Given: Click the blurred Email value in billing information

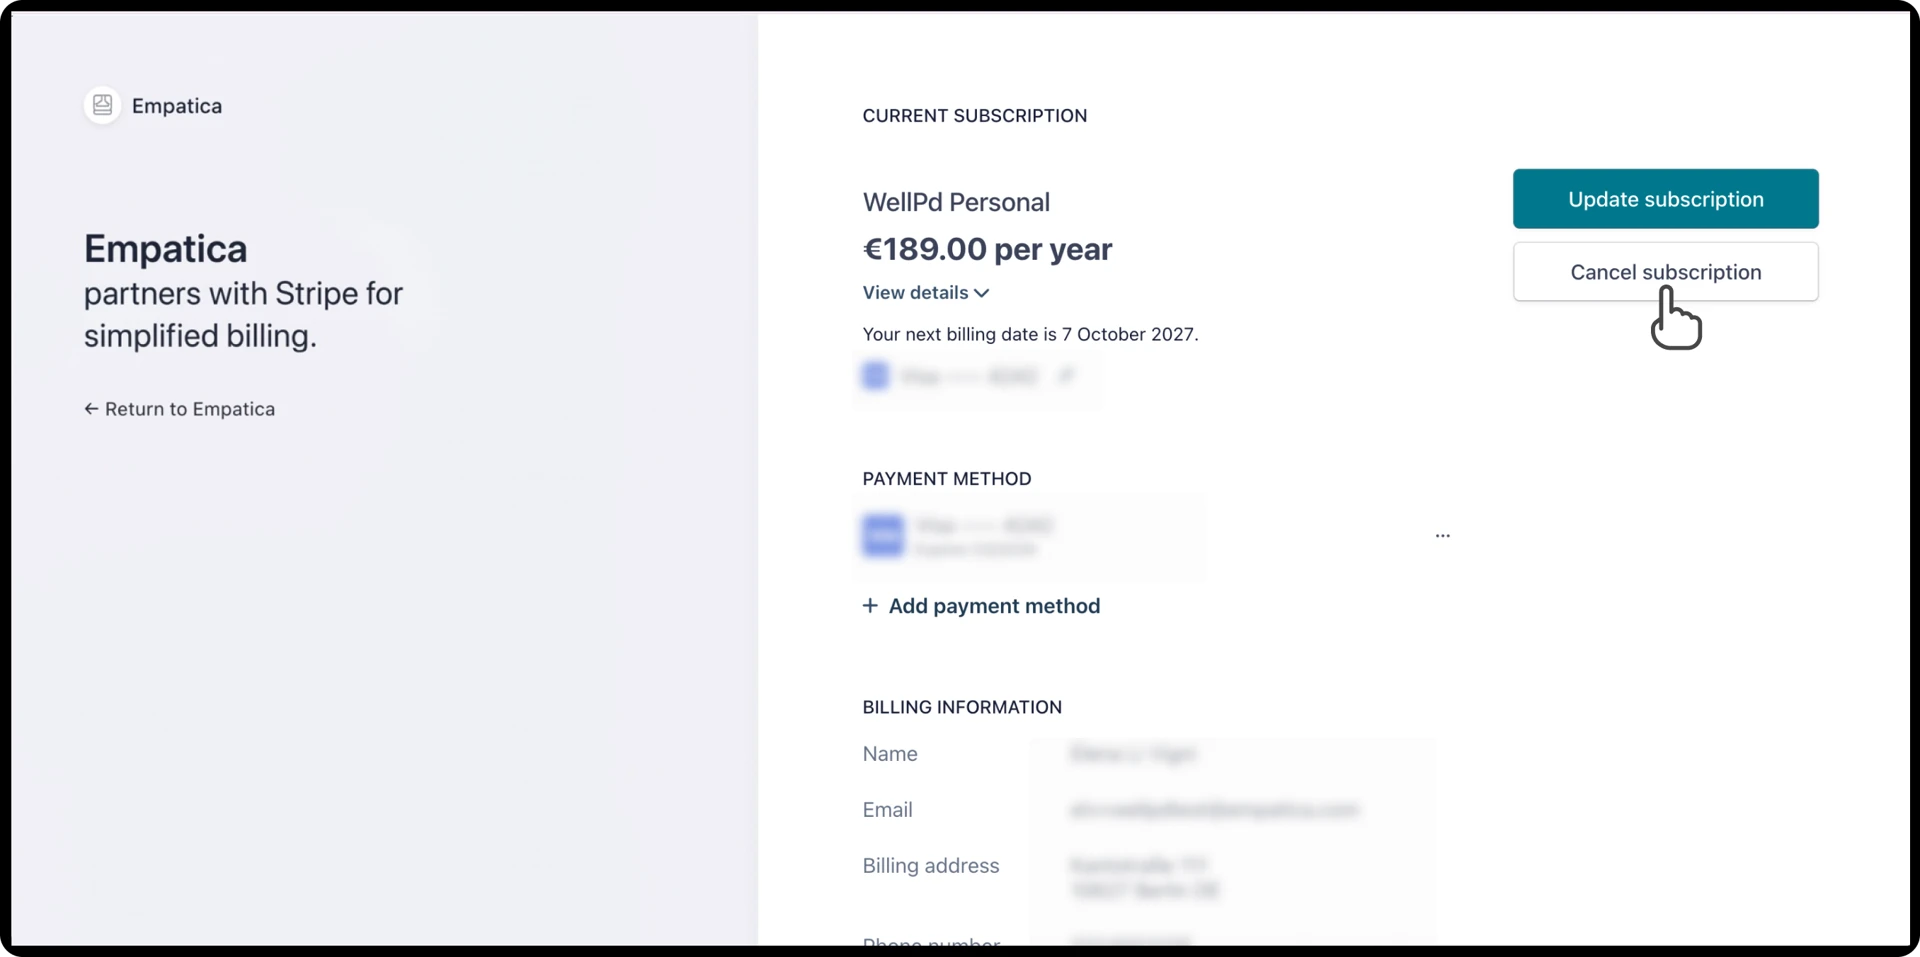Looking at the screenshot, I should (1214, 810).
